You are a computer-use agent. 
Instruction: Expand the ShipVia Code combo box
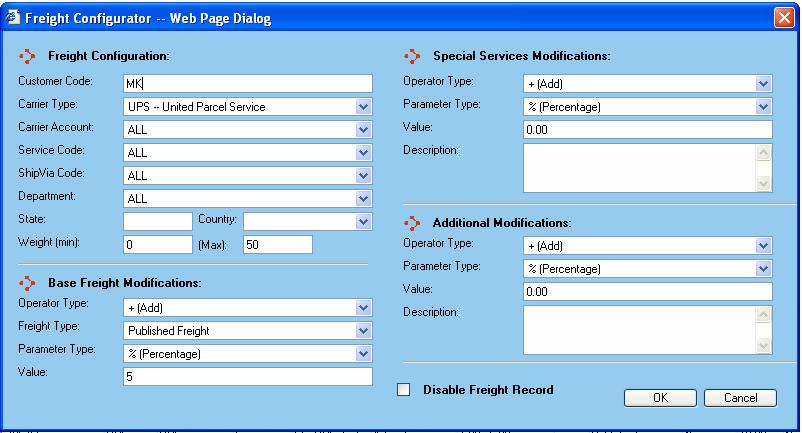click(x=363, y=175)
